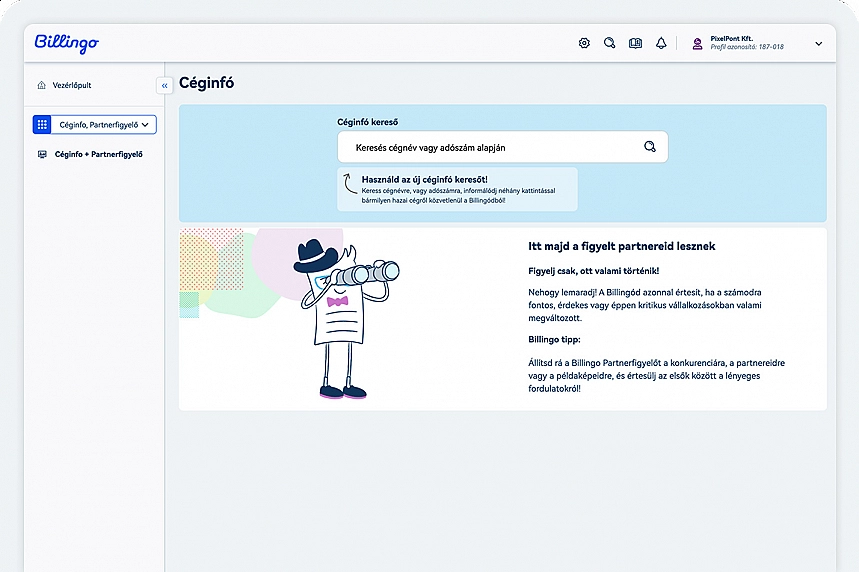Click the Billingo logo

(x=66, y=43)
